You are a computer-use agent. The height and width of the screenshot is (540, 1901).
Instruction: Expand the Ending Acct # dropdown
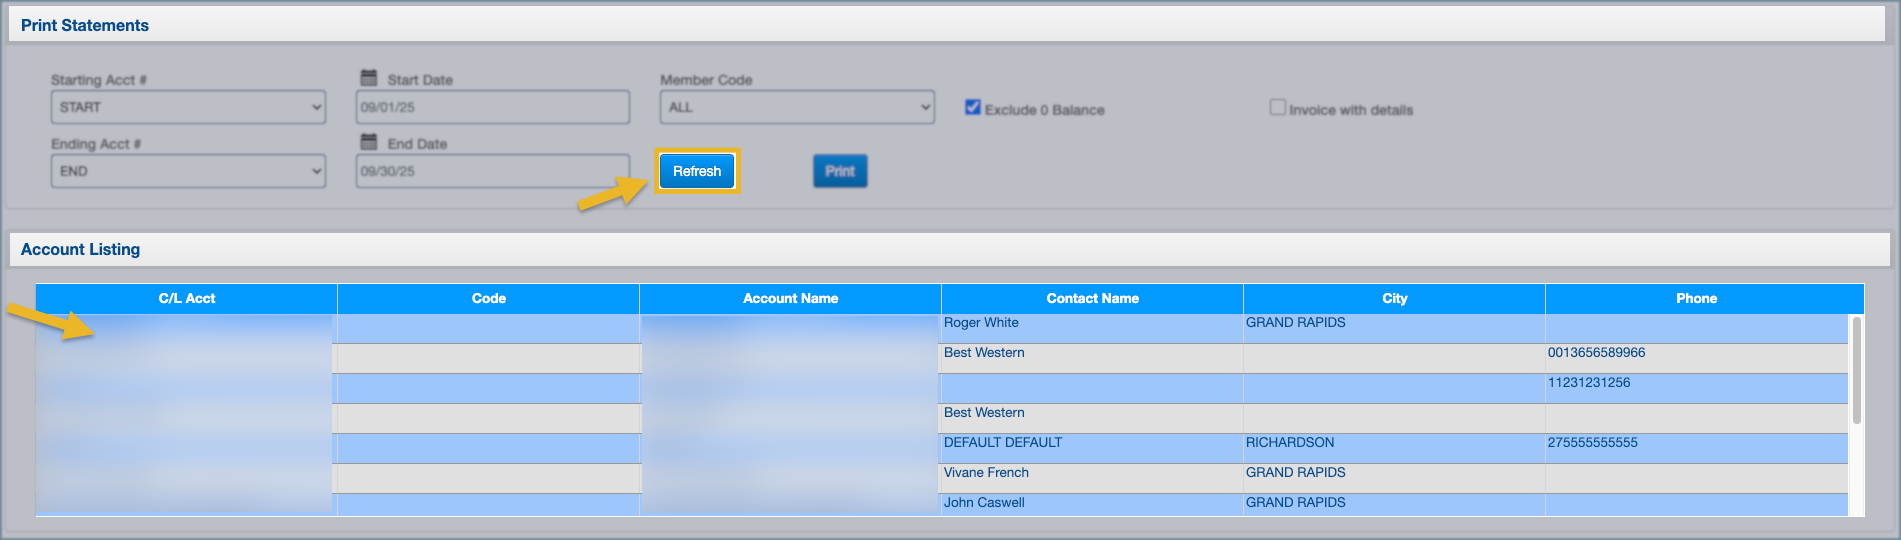(x=188, y=171)
